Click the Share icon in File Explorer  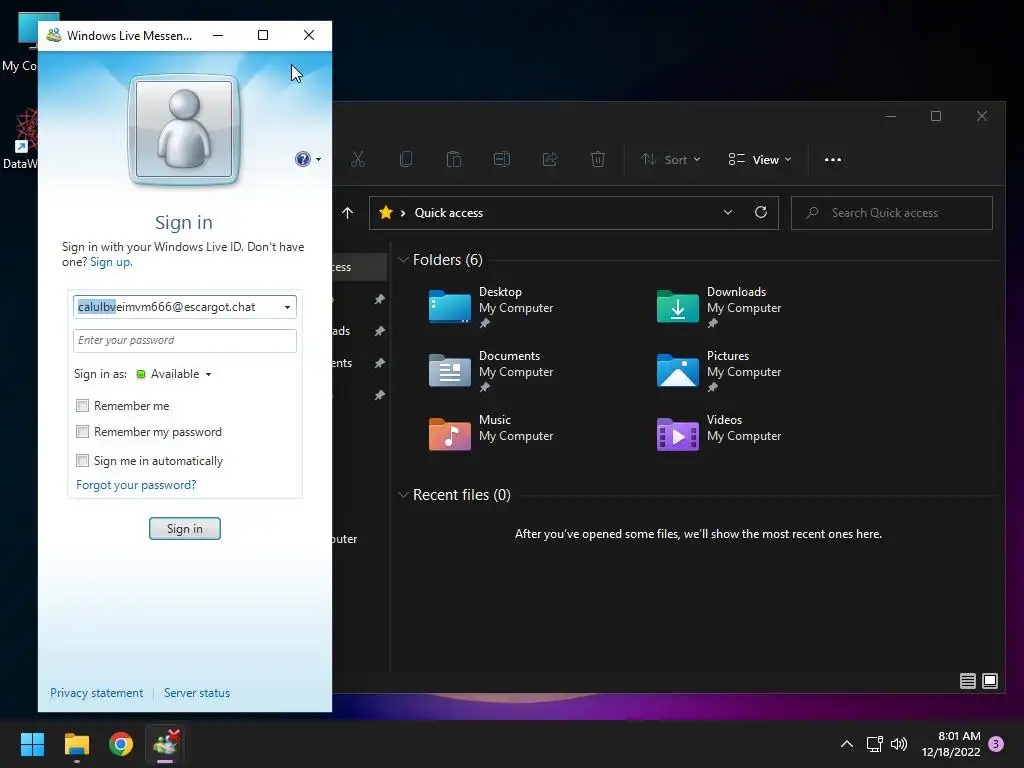[x=550, y=159]
